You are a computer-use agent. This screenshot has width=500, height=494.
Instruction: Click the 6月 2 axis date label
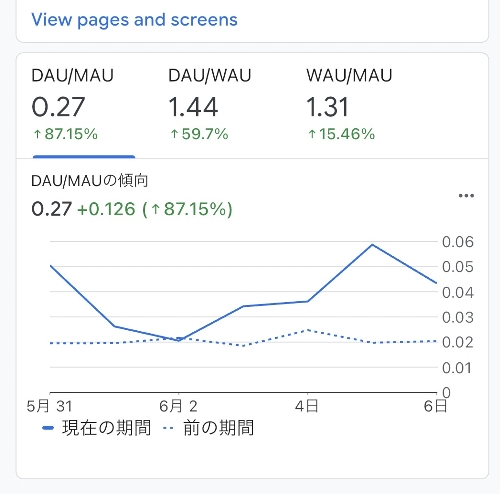click(x=178, y=406)
